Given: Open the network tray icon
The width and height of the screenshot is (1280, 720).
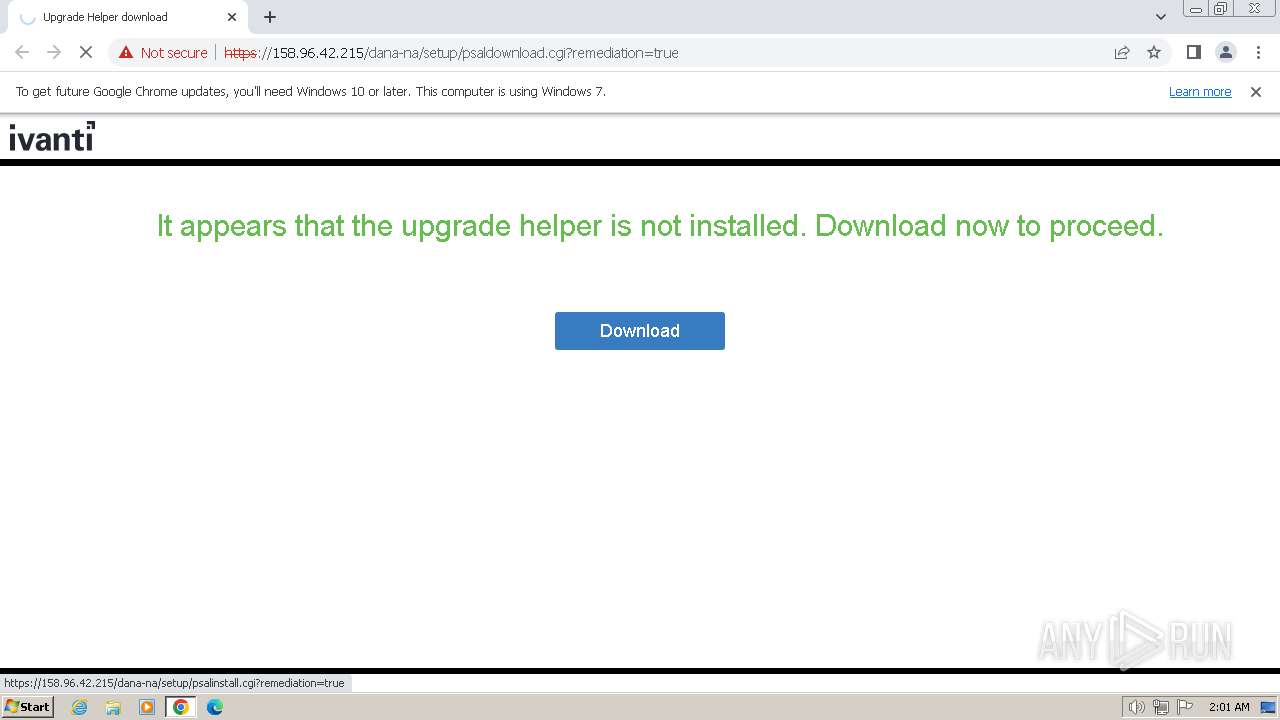Looking at the screenshot, I should [1161, 707].
